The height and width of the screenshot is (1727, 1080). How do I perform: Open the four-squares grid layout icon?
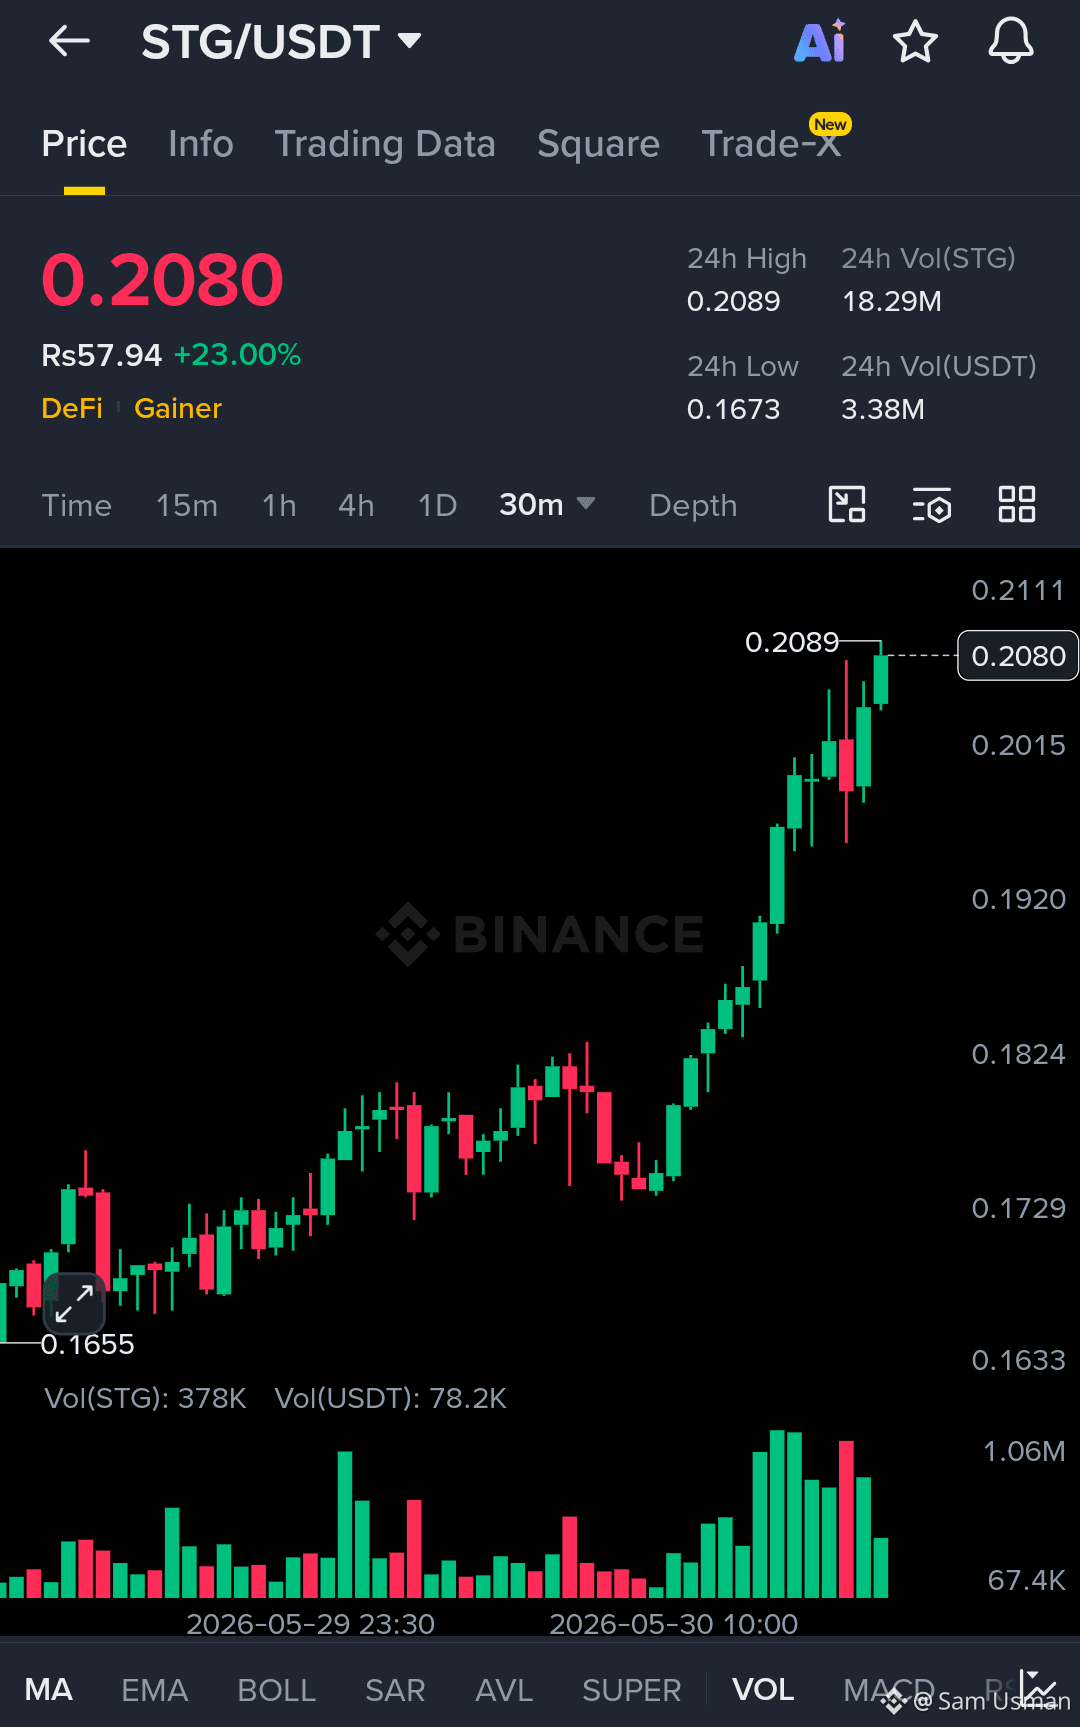[1017, 505]
